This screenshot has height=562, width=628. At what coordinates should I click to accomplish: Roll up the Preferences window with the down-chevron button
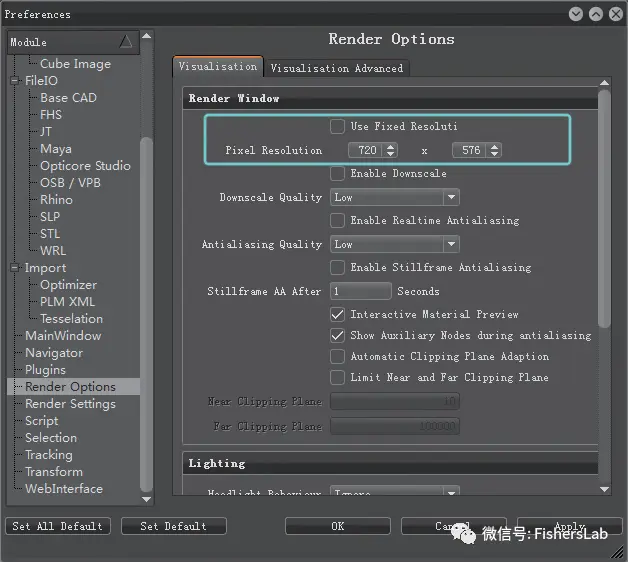[576, 14]
